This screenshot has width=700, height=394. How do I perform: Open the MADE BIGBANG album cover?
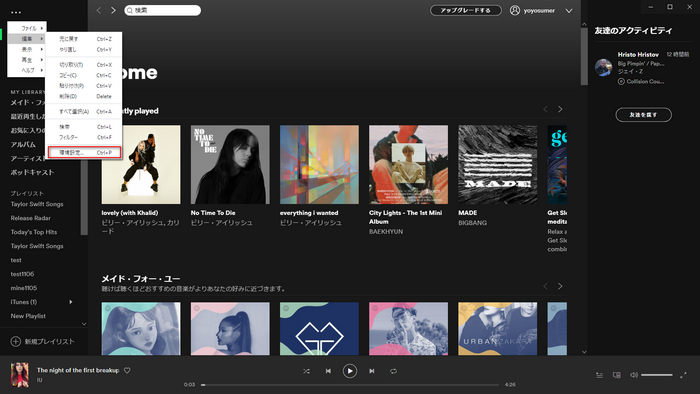498,165
